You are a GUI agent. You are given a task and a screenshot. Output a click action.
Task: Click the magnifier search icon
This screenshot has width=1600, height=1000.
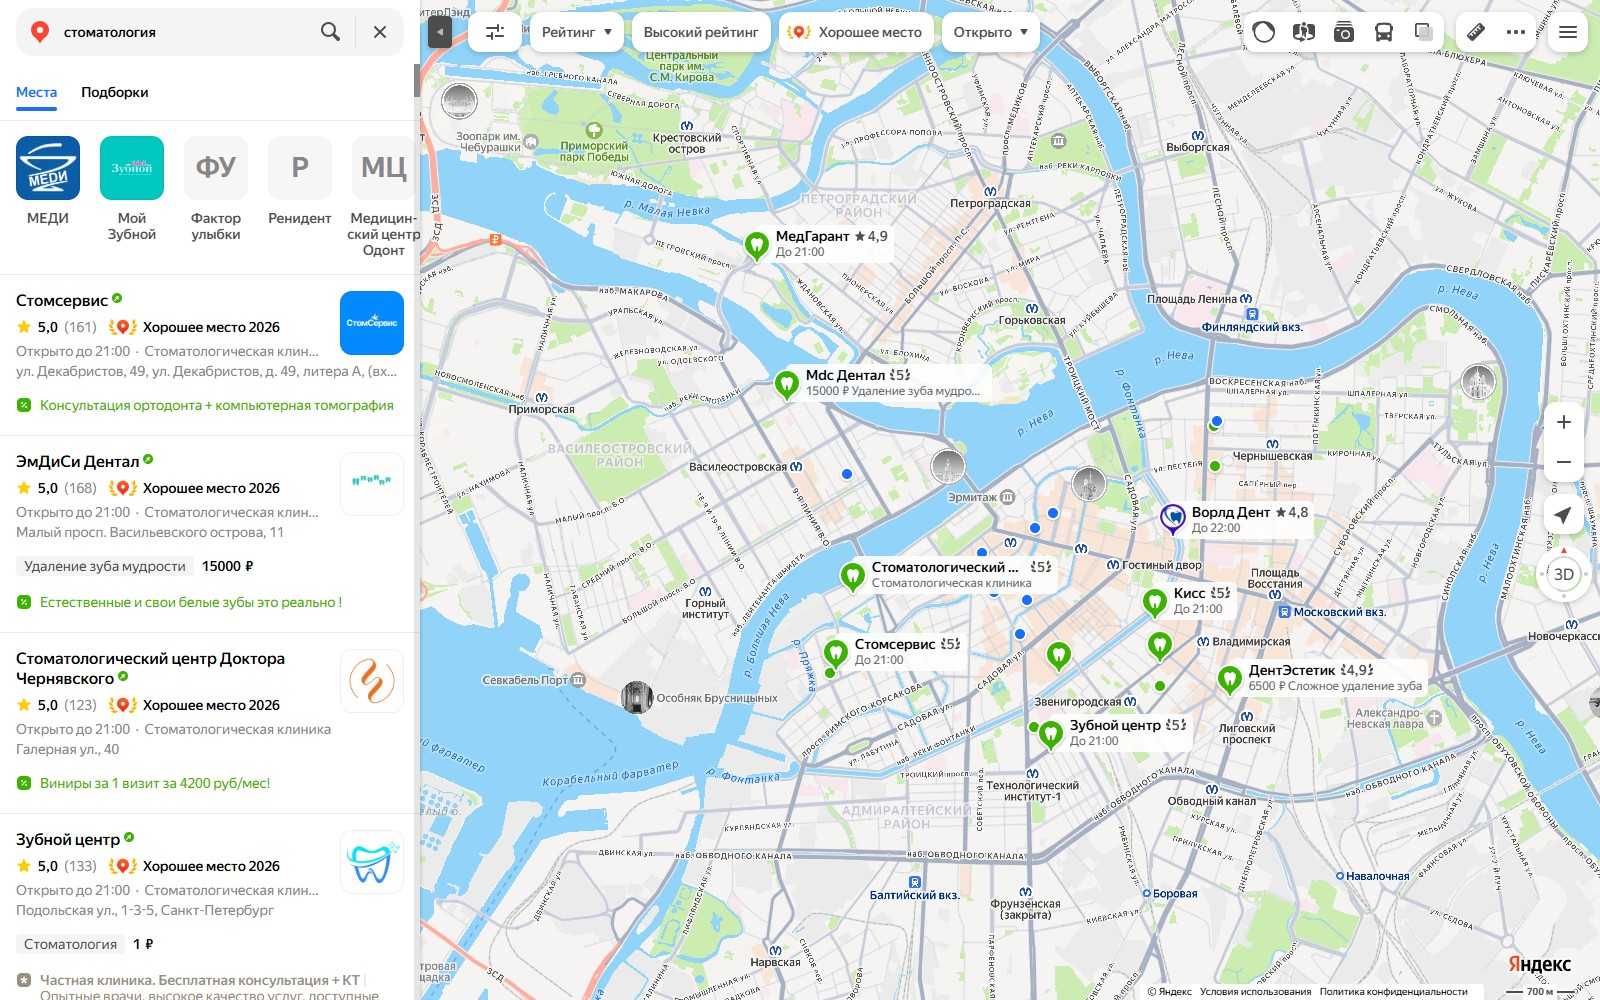(330, 32)
